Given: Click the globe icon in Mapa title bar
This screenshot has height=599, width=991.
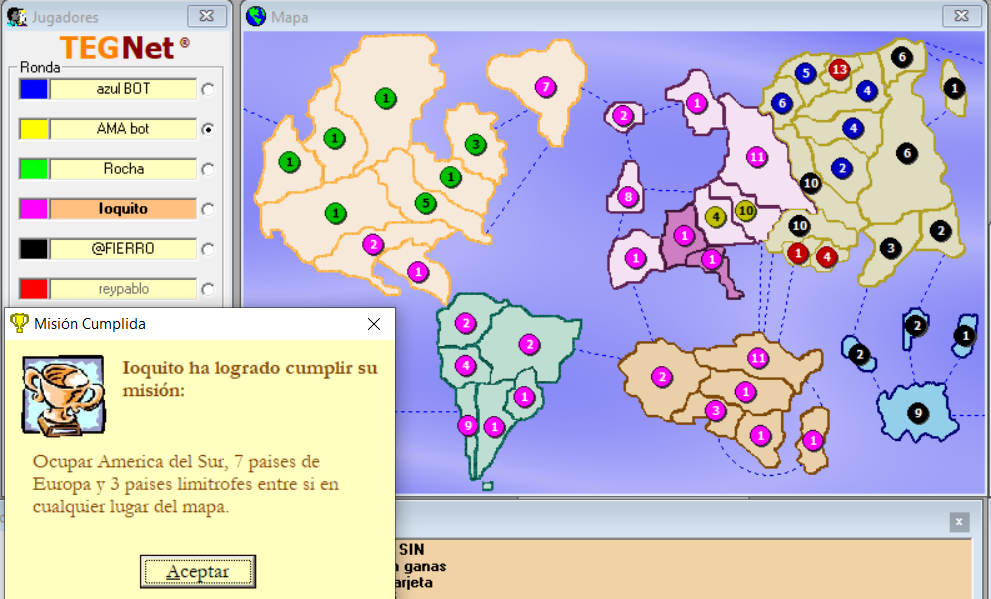Looking at the screenshot, I should [x=257, y=16].
